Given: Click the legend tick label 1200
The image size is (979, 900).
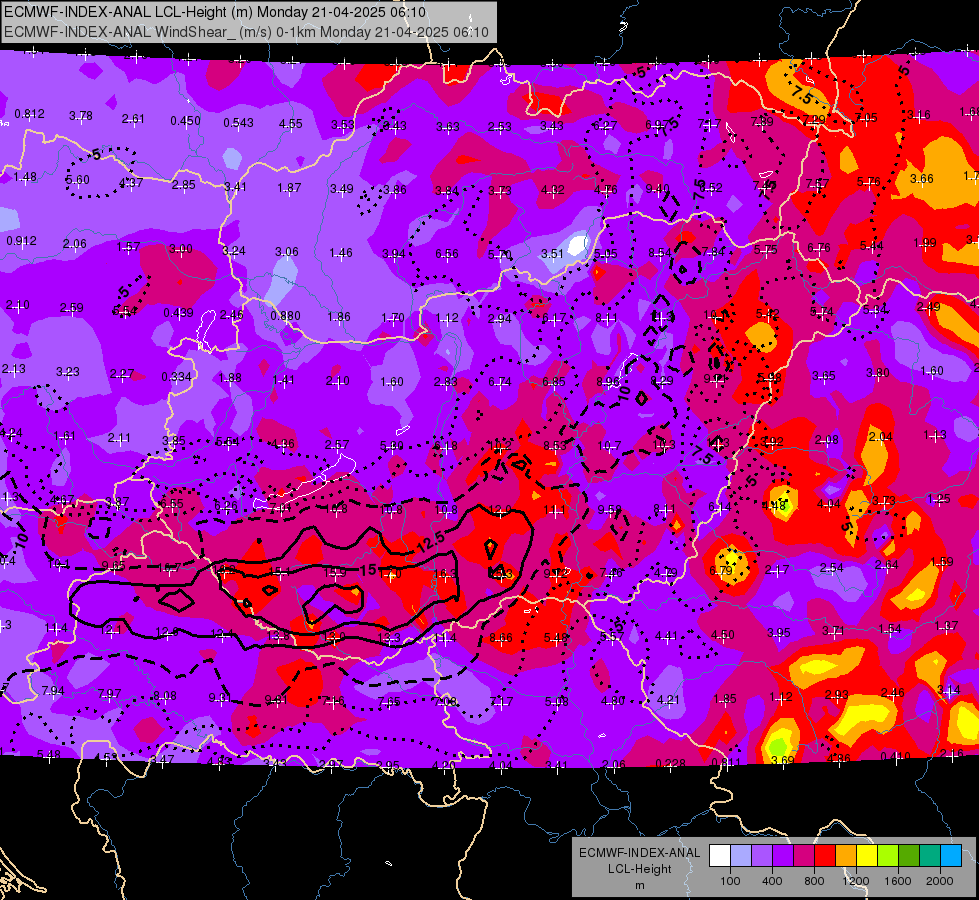Looking at the screenshot, I should 856,881.
